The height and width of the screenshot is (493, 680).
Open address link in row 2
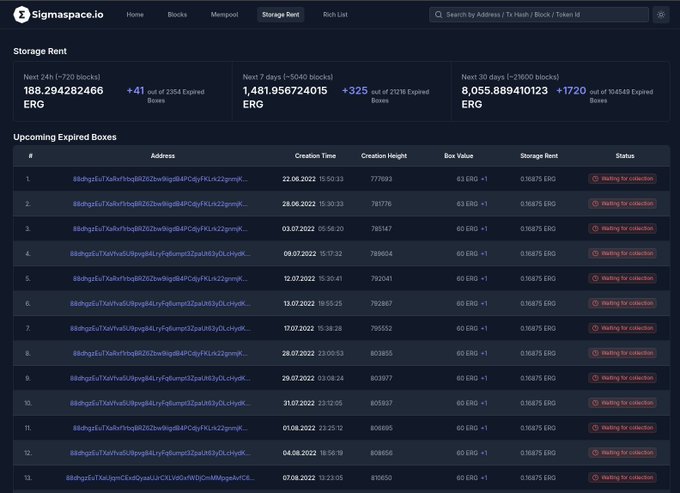tap(160, 204)
